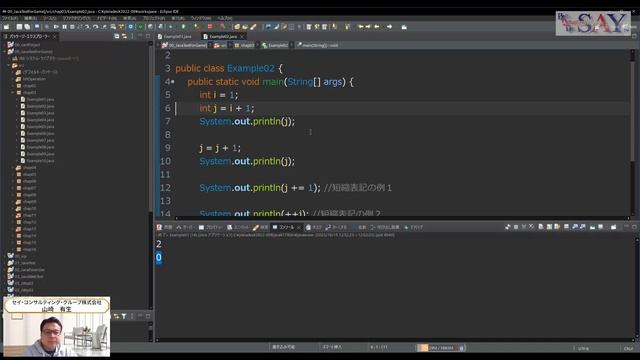The width and height of the screenshot is (640, 360).
Task: Click the filter funnel icon in lower-left panel
Action: 124,316
